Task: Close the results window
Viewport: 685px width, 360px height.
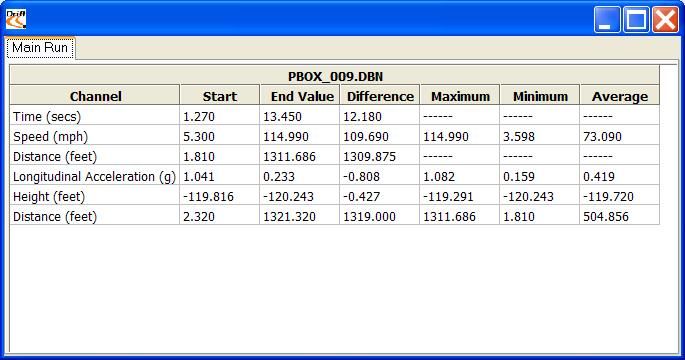Action: point(665,20)
